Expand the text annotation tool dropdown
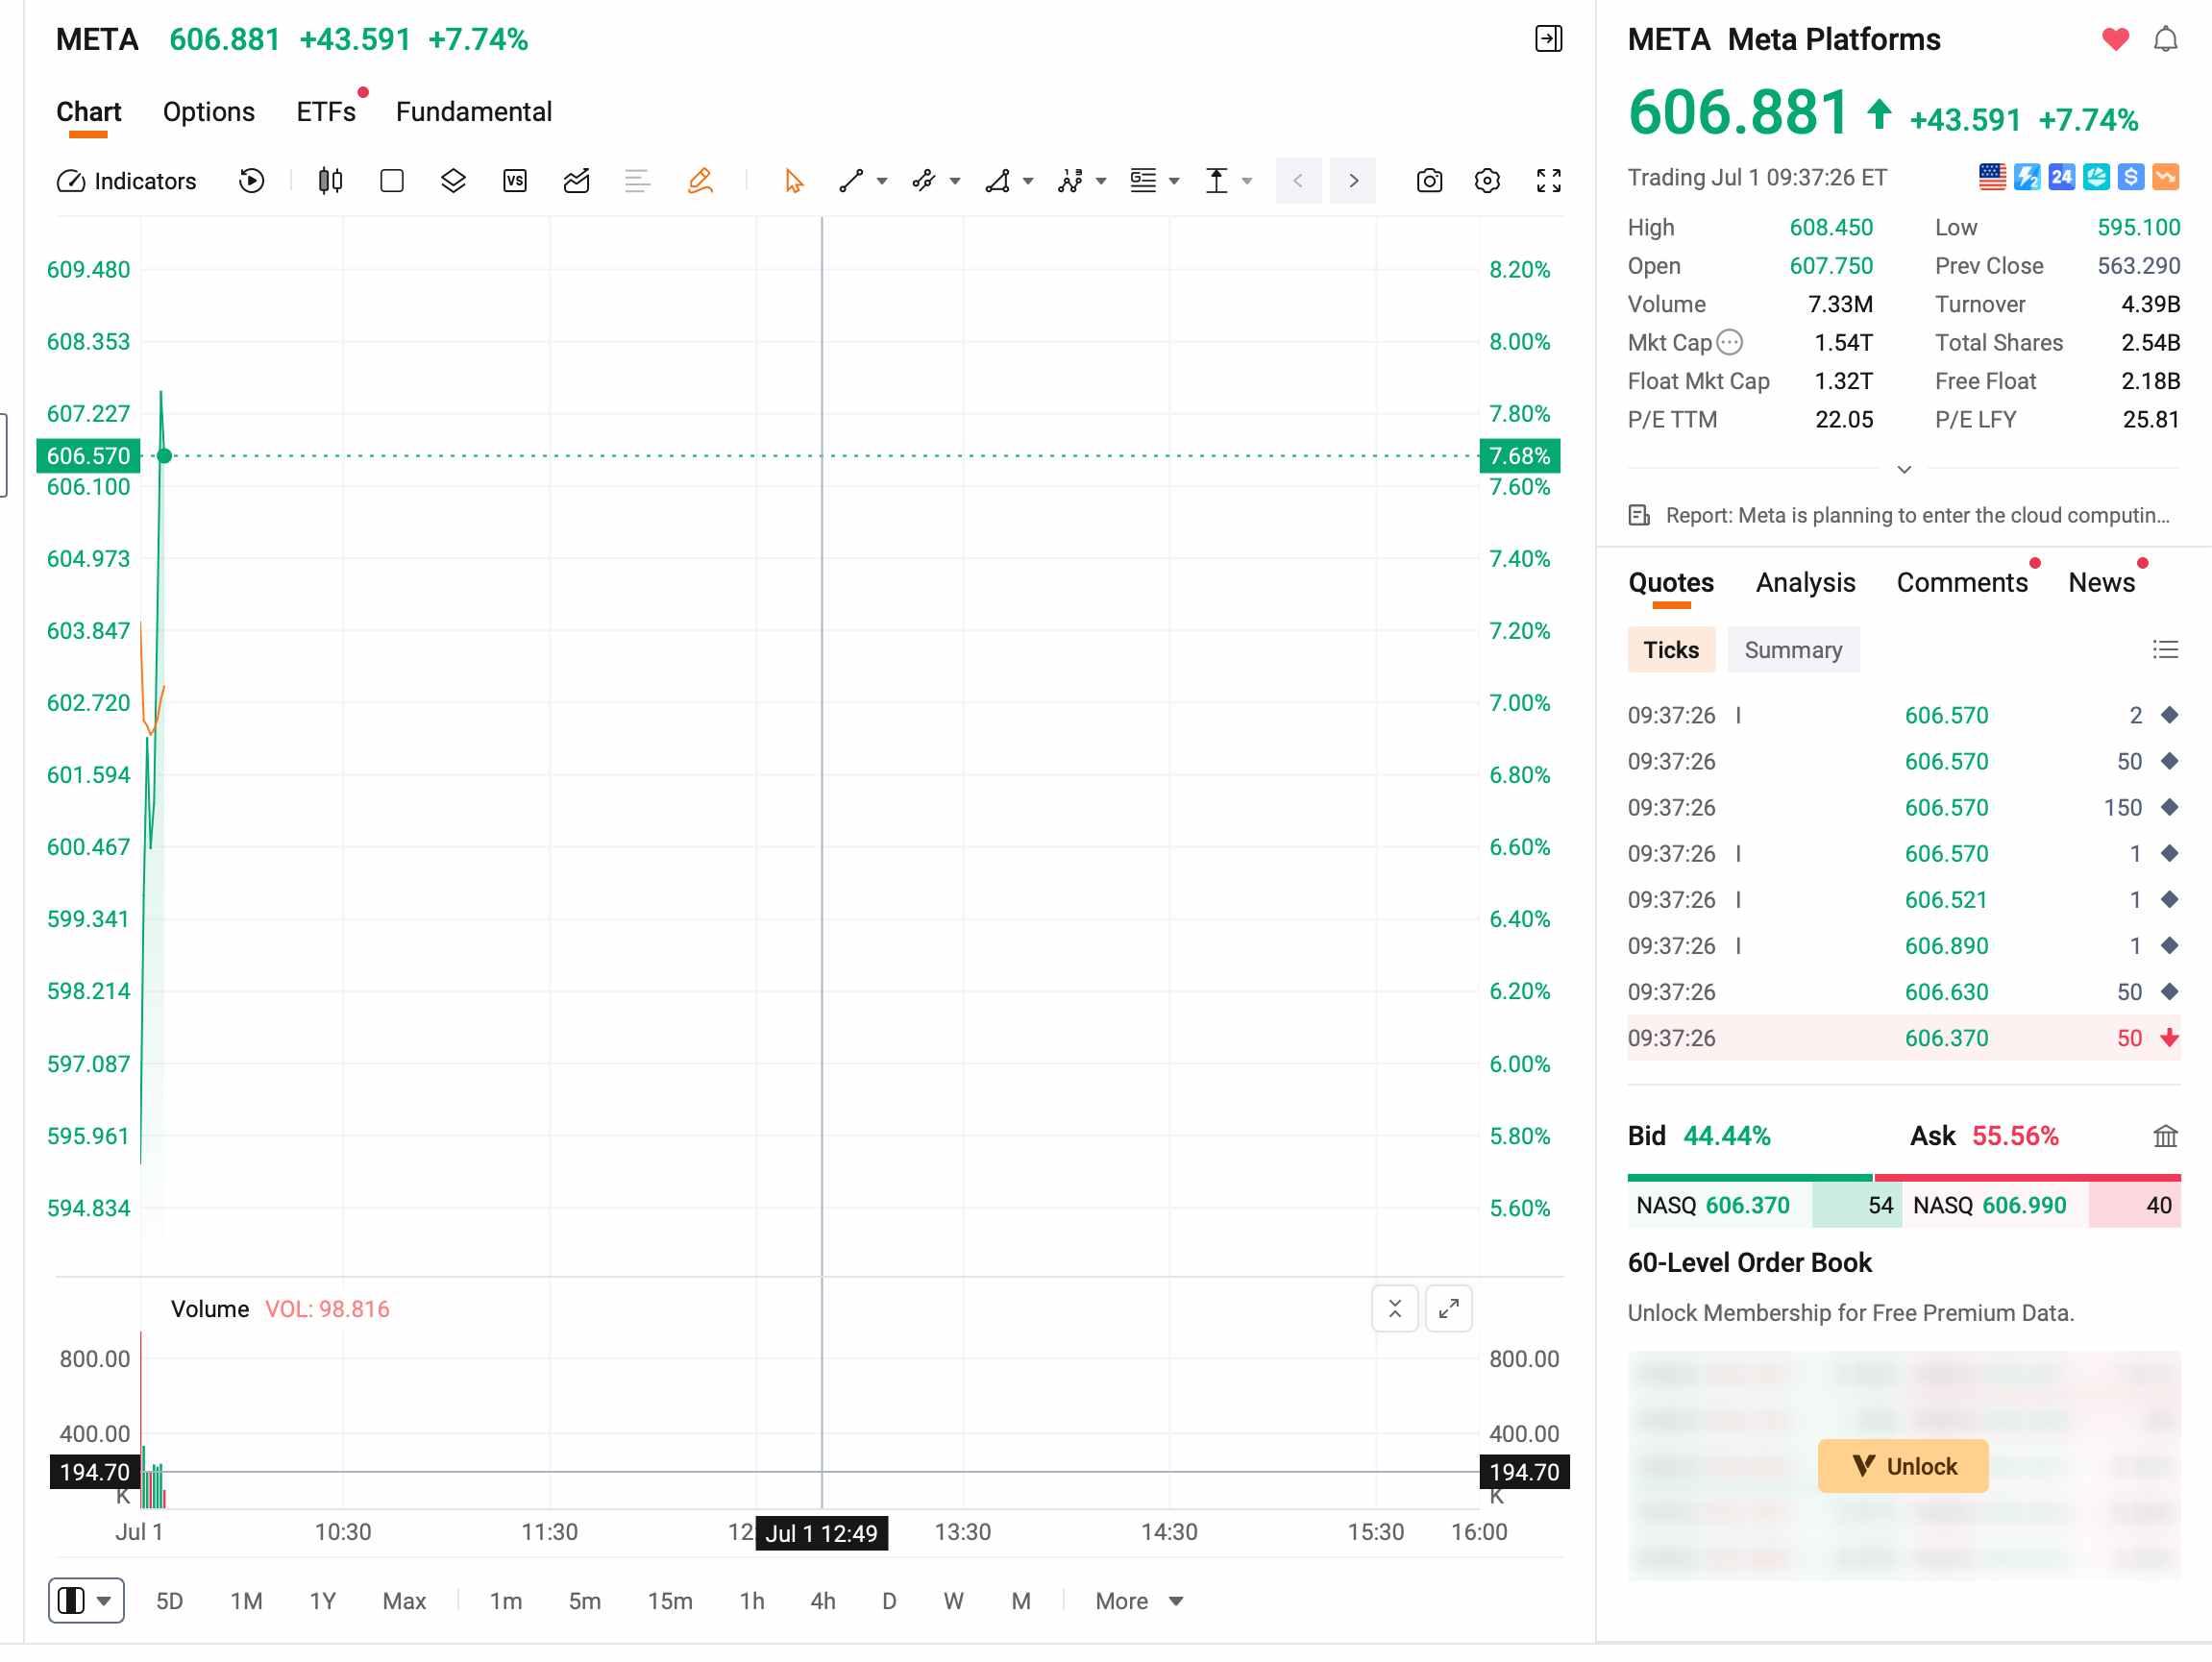Screen dimensions: 2212x1662 pyautogui.click(x=1247, y=181)
